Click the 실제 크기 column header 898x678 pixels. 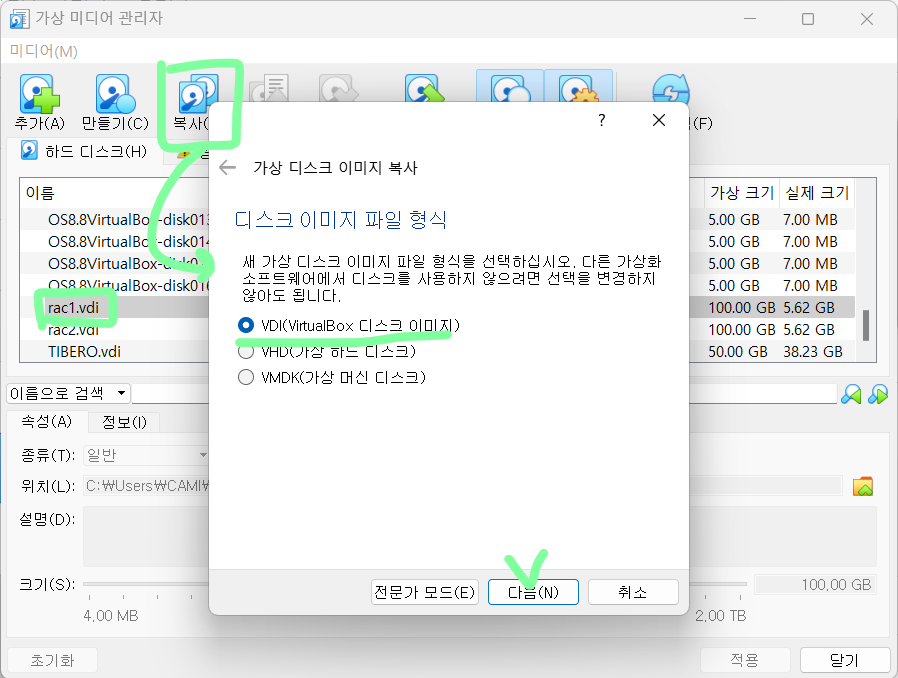(817, 193)
